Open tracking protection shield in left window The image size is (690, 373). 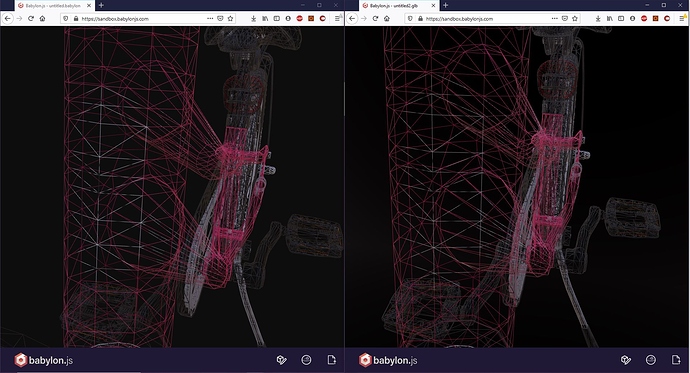coord(66,18)
